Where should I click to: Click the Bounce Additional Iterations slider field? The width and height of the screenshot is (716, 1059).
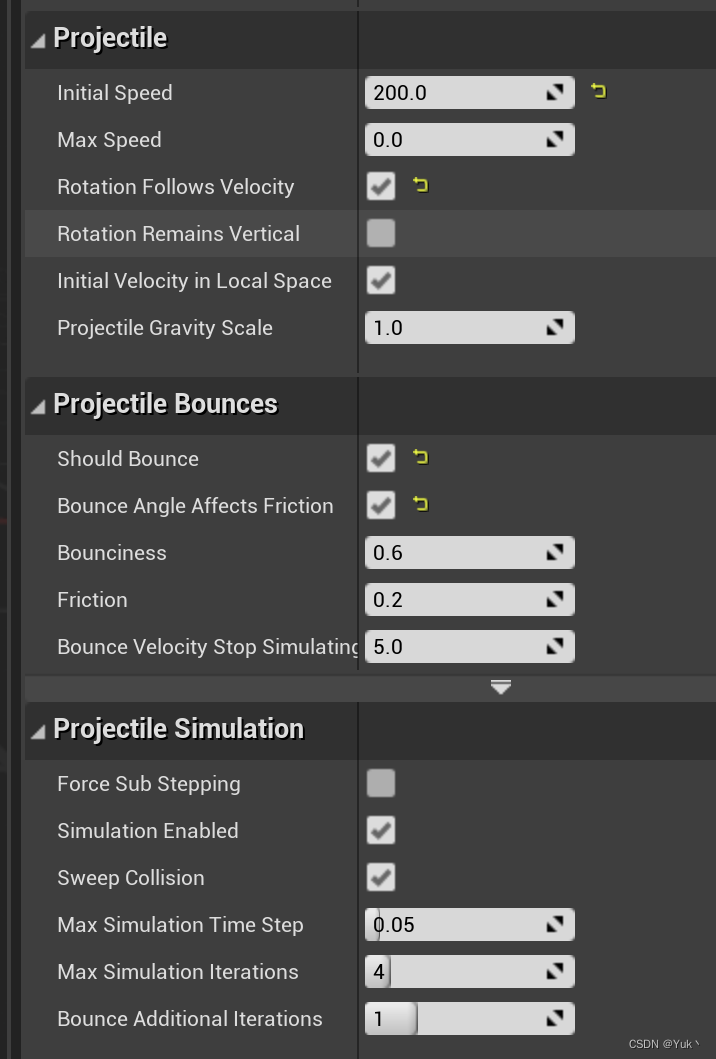[x=460, y=1018]
